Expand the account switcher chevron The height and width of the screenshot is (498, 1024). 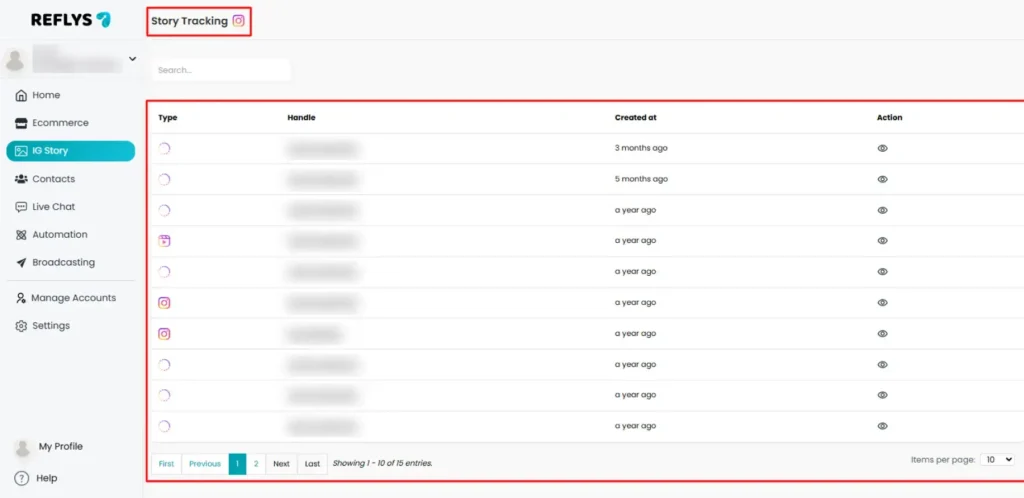[132, 59]
